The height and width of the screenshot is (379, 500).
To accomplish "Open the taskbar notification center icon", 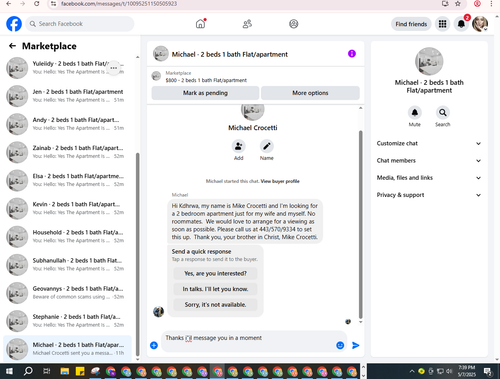I will (488, 371).
